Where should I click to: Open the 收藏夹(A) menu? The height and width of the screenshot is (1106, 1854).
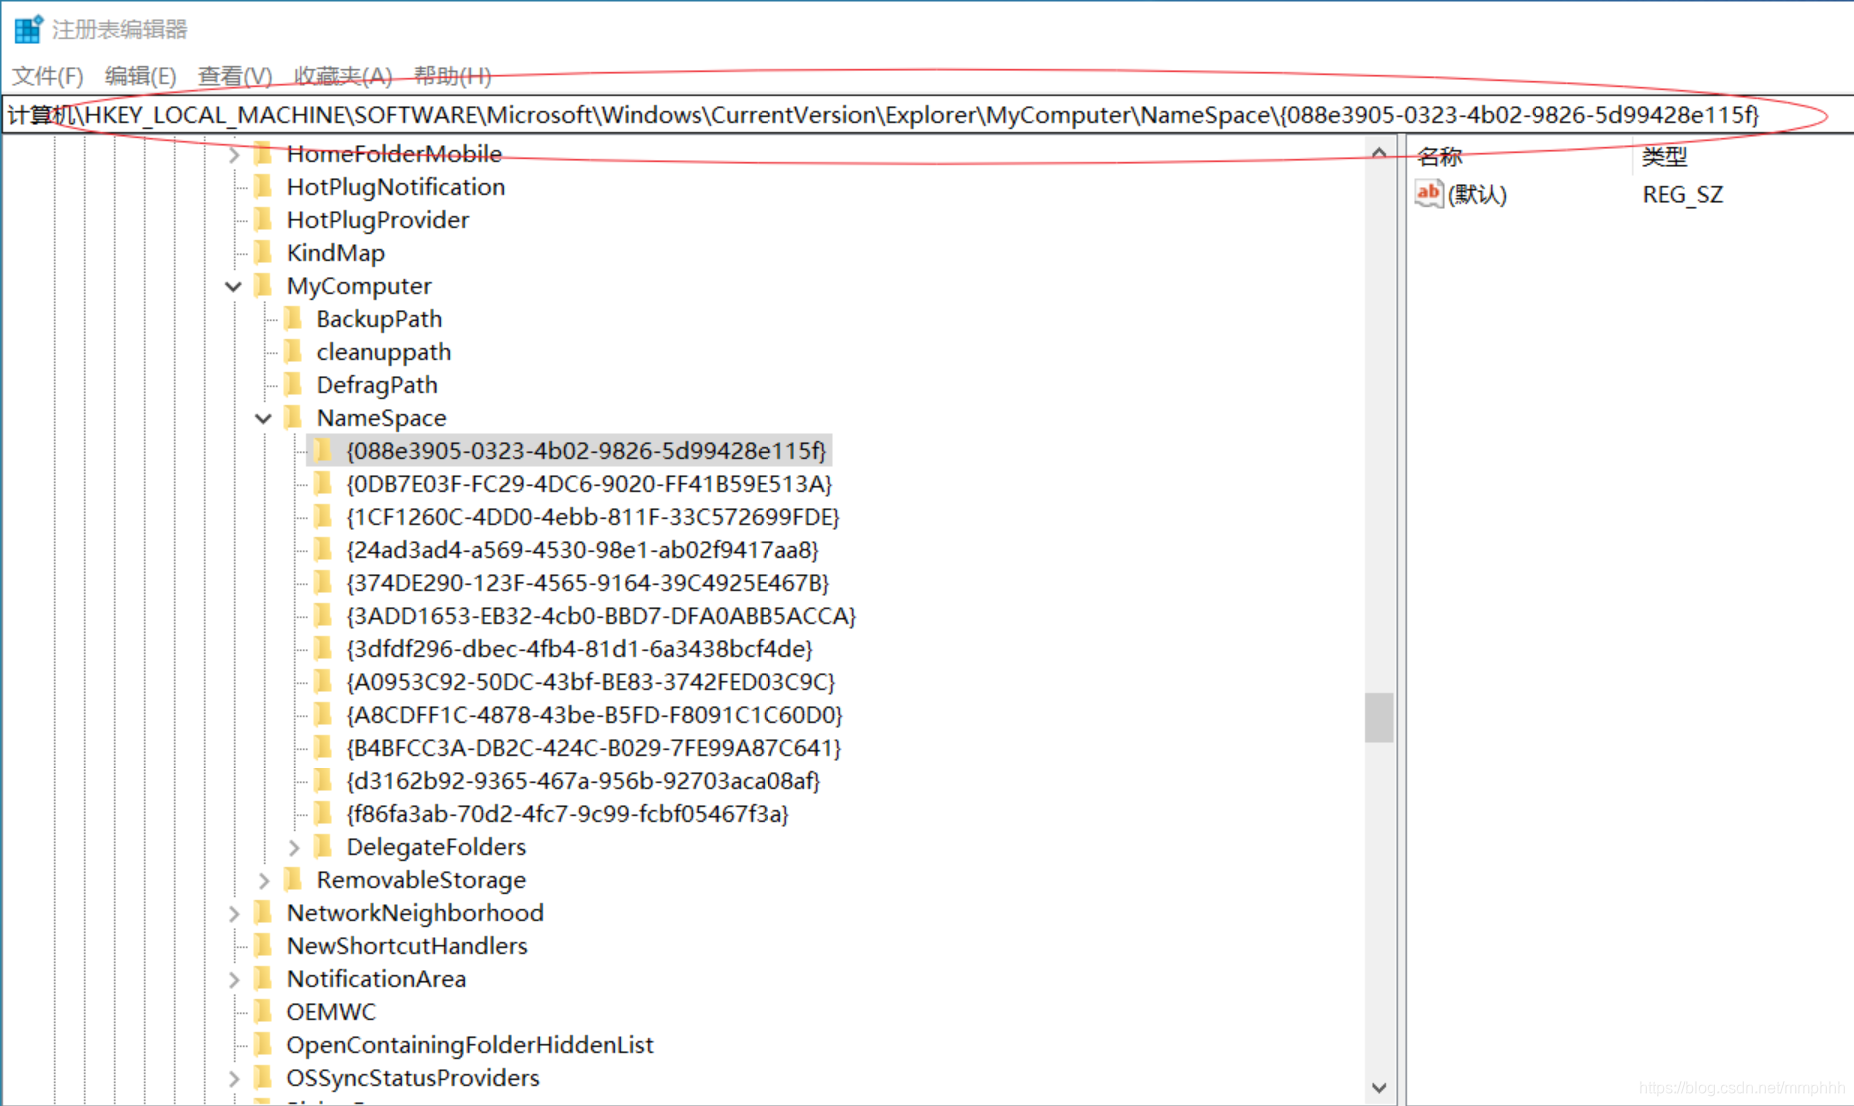(342, 76)
